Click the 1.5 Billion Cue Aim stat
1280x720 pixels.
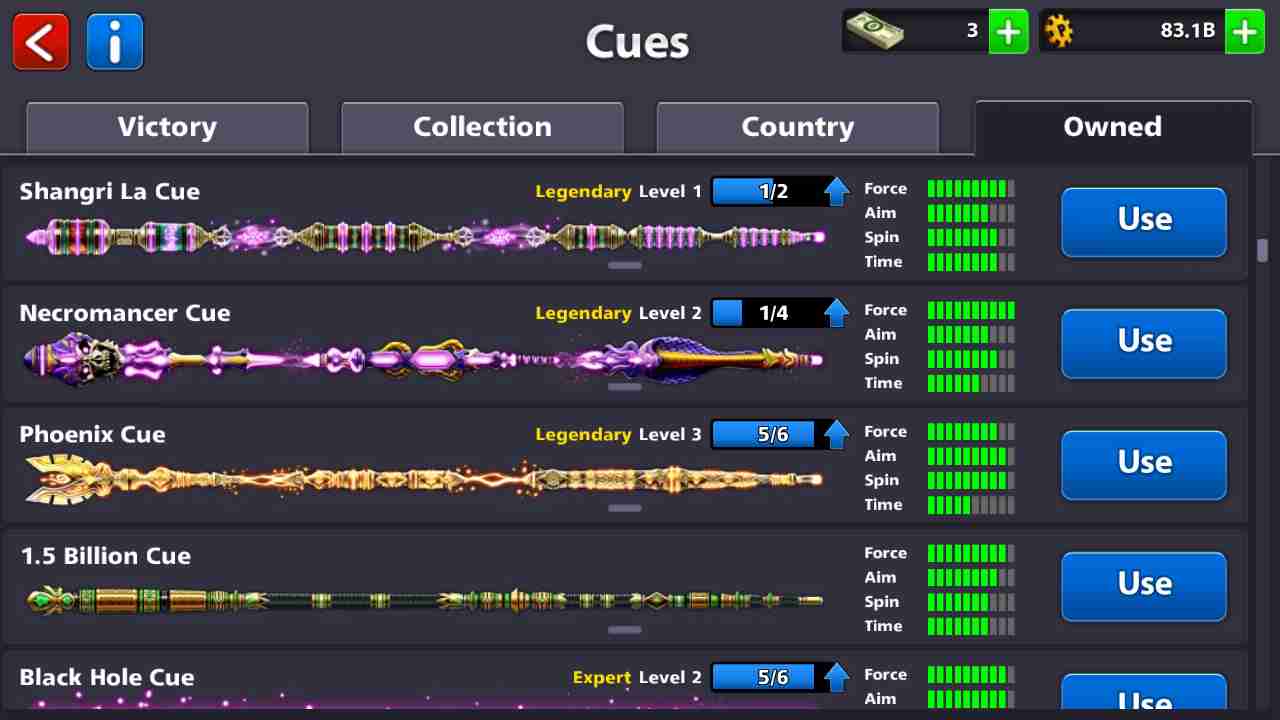tap(939, 577)
